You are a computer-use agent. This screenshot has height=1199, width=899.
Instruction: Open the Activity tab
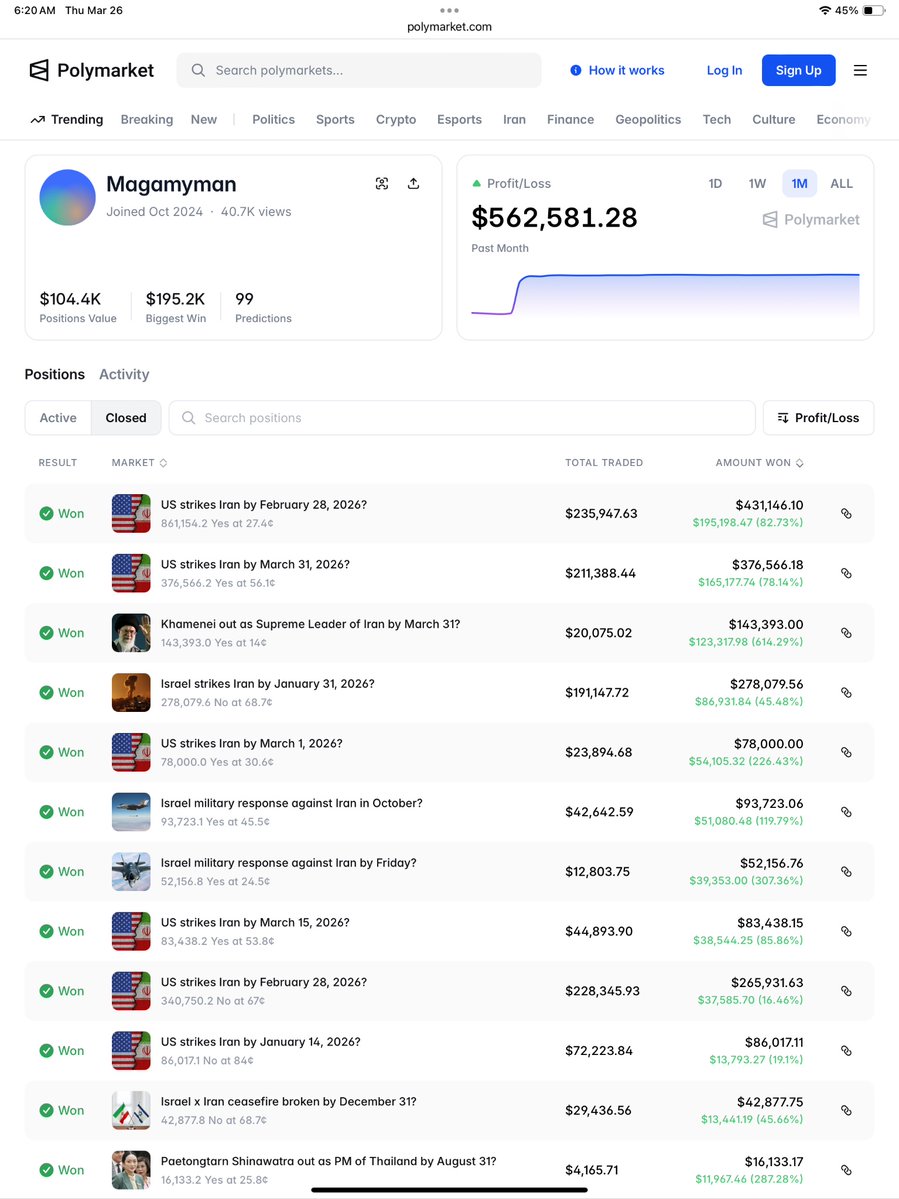coord(124,375)
